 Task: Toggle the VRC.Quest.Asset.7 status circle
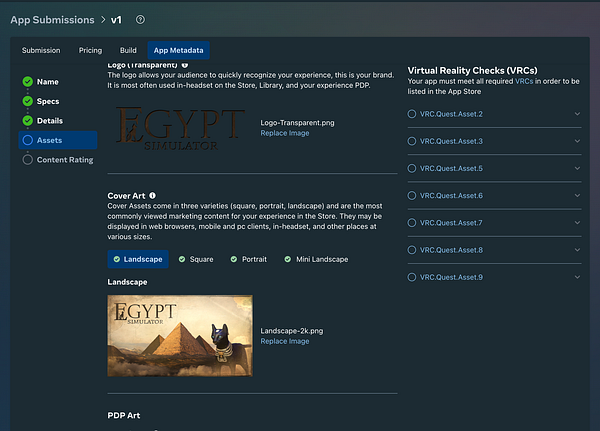tap(412, 223)
